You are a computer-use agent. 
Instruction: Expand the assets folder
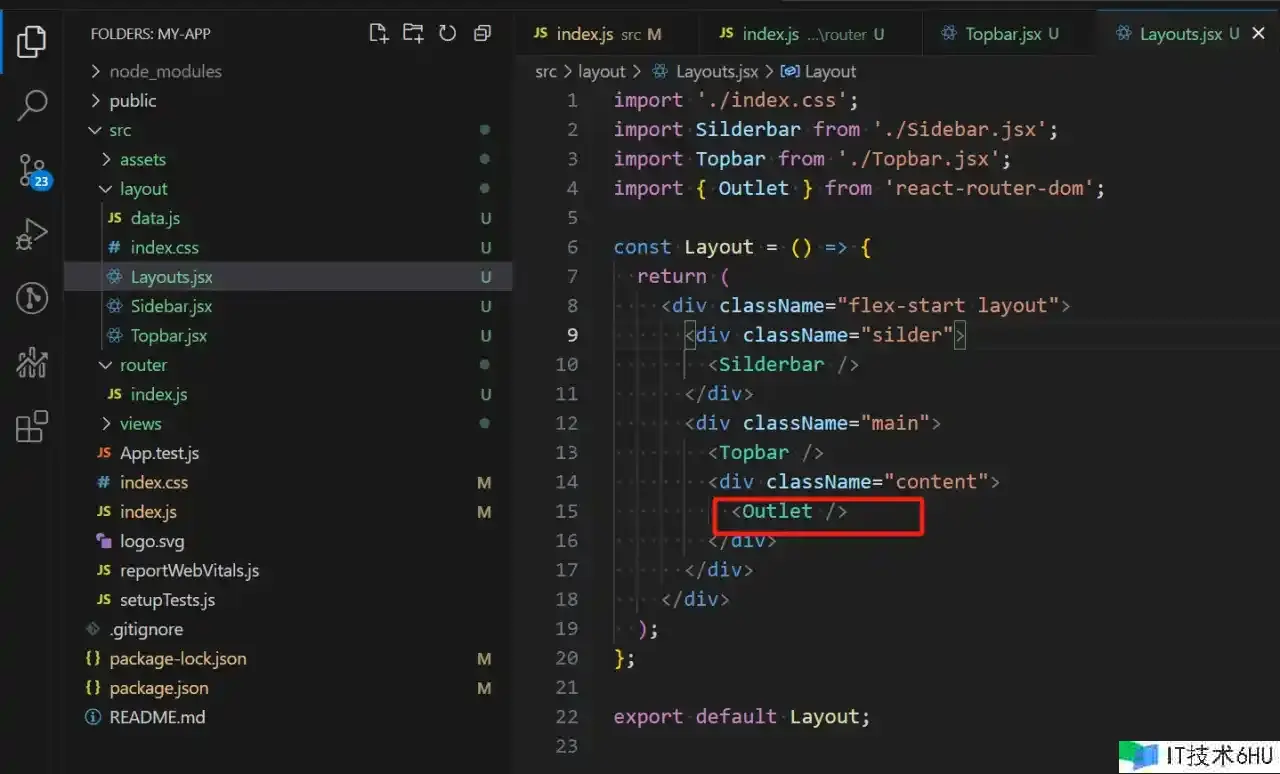click(x=142, y=160)
